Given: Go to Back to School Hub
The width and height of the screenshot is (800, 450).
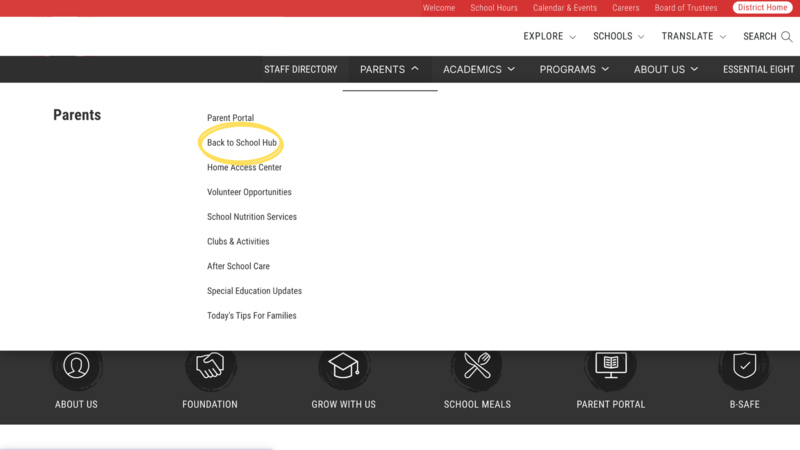Looking at the screenshot, I should 241,143.
